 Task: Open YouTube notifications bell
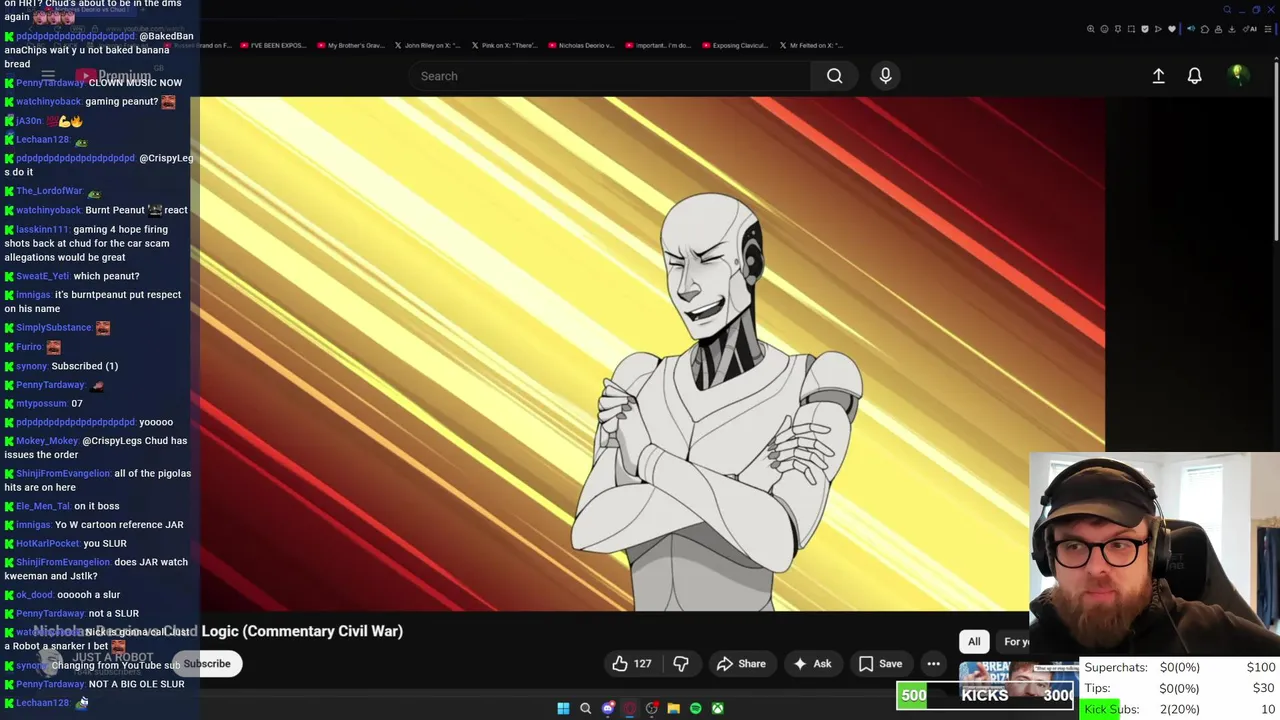click(1194, 76)
